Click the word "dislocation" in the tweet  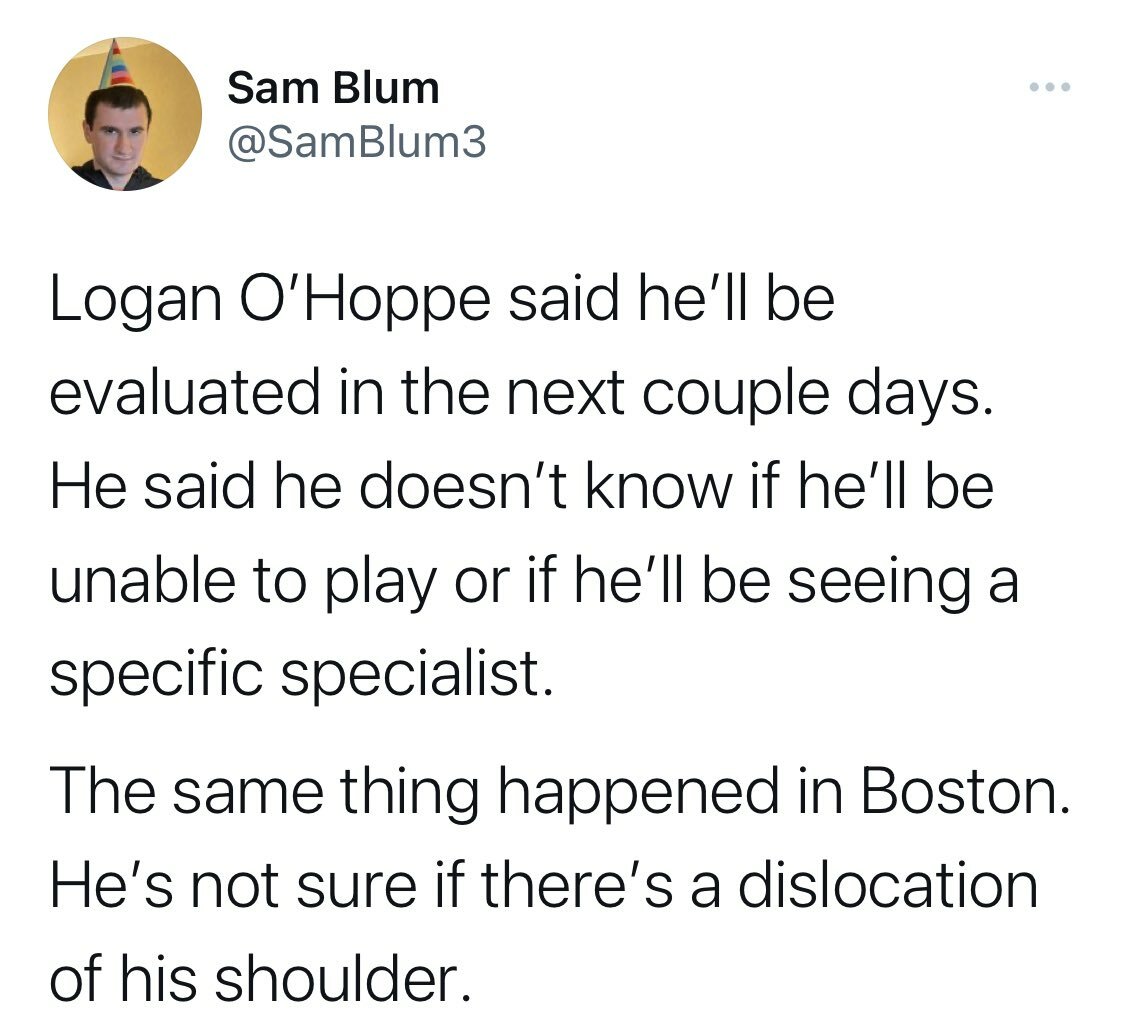888,886
